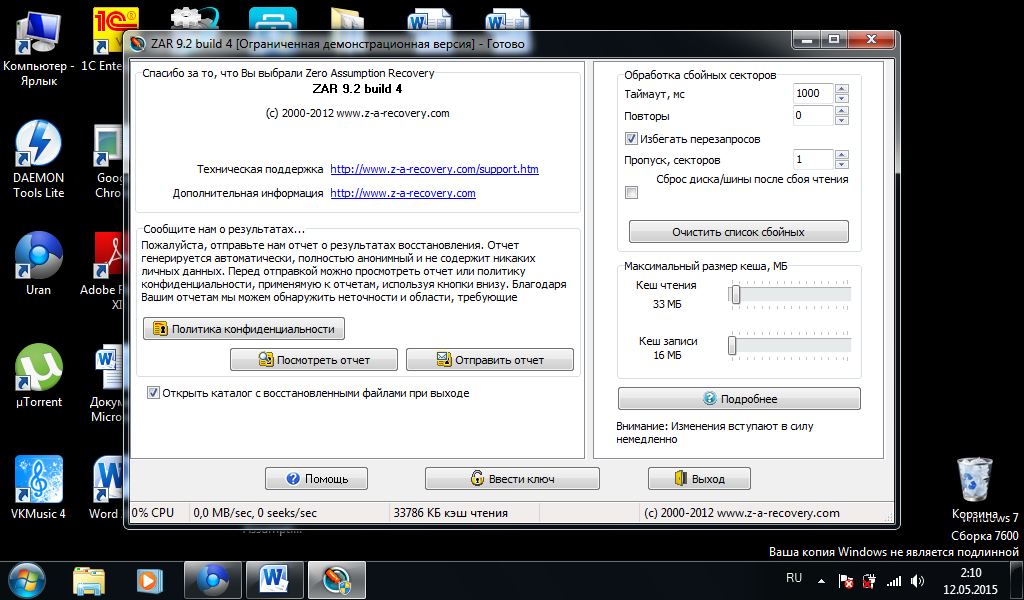Viewport: 1024px width, 600px height.
Task: Open the www.z-a-recovery.com additional info link
Action: 403,193
